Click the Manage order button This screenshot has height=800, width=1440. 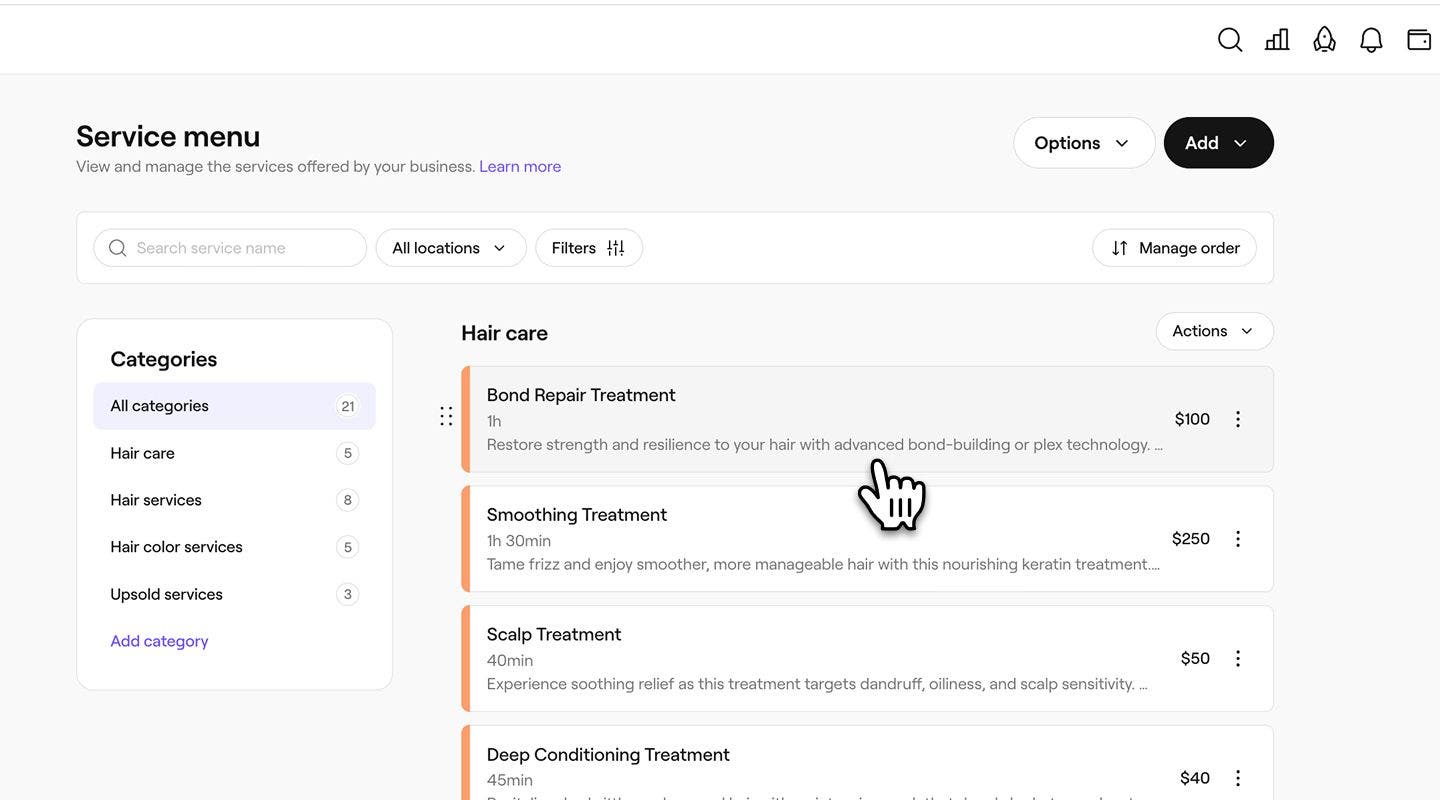pyautogui.click(x=1174, y=248)
